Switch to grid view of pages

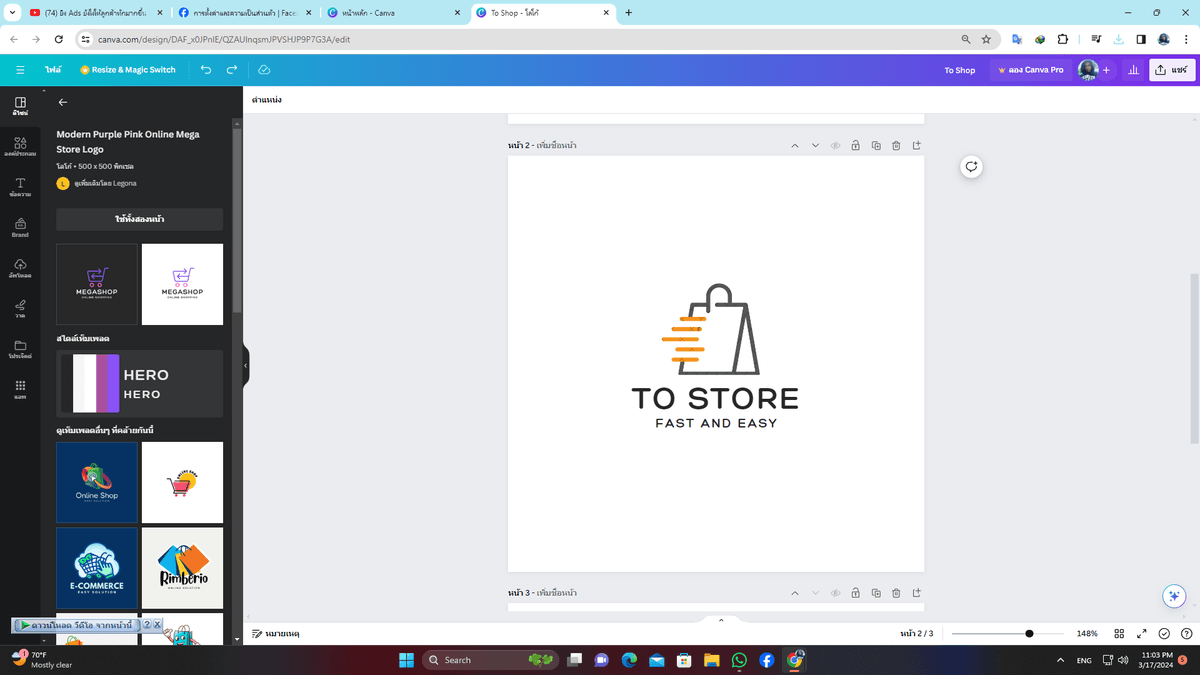[x=1119, y=634]
